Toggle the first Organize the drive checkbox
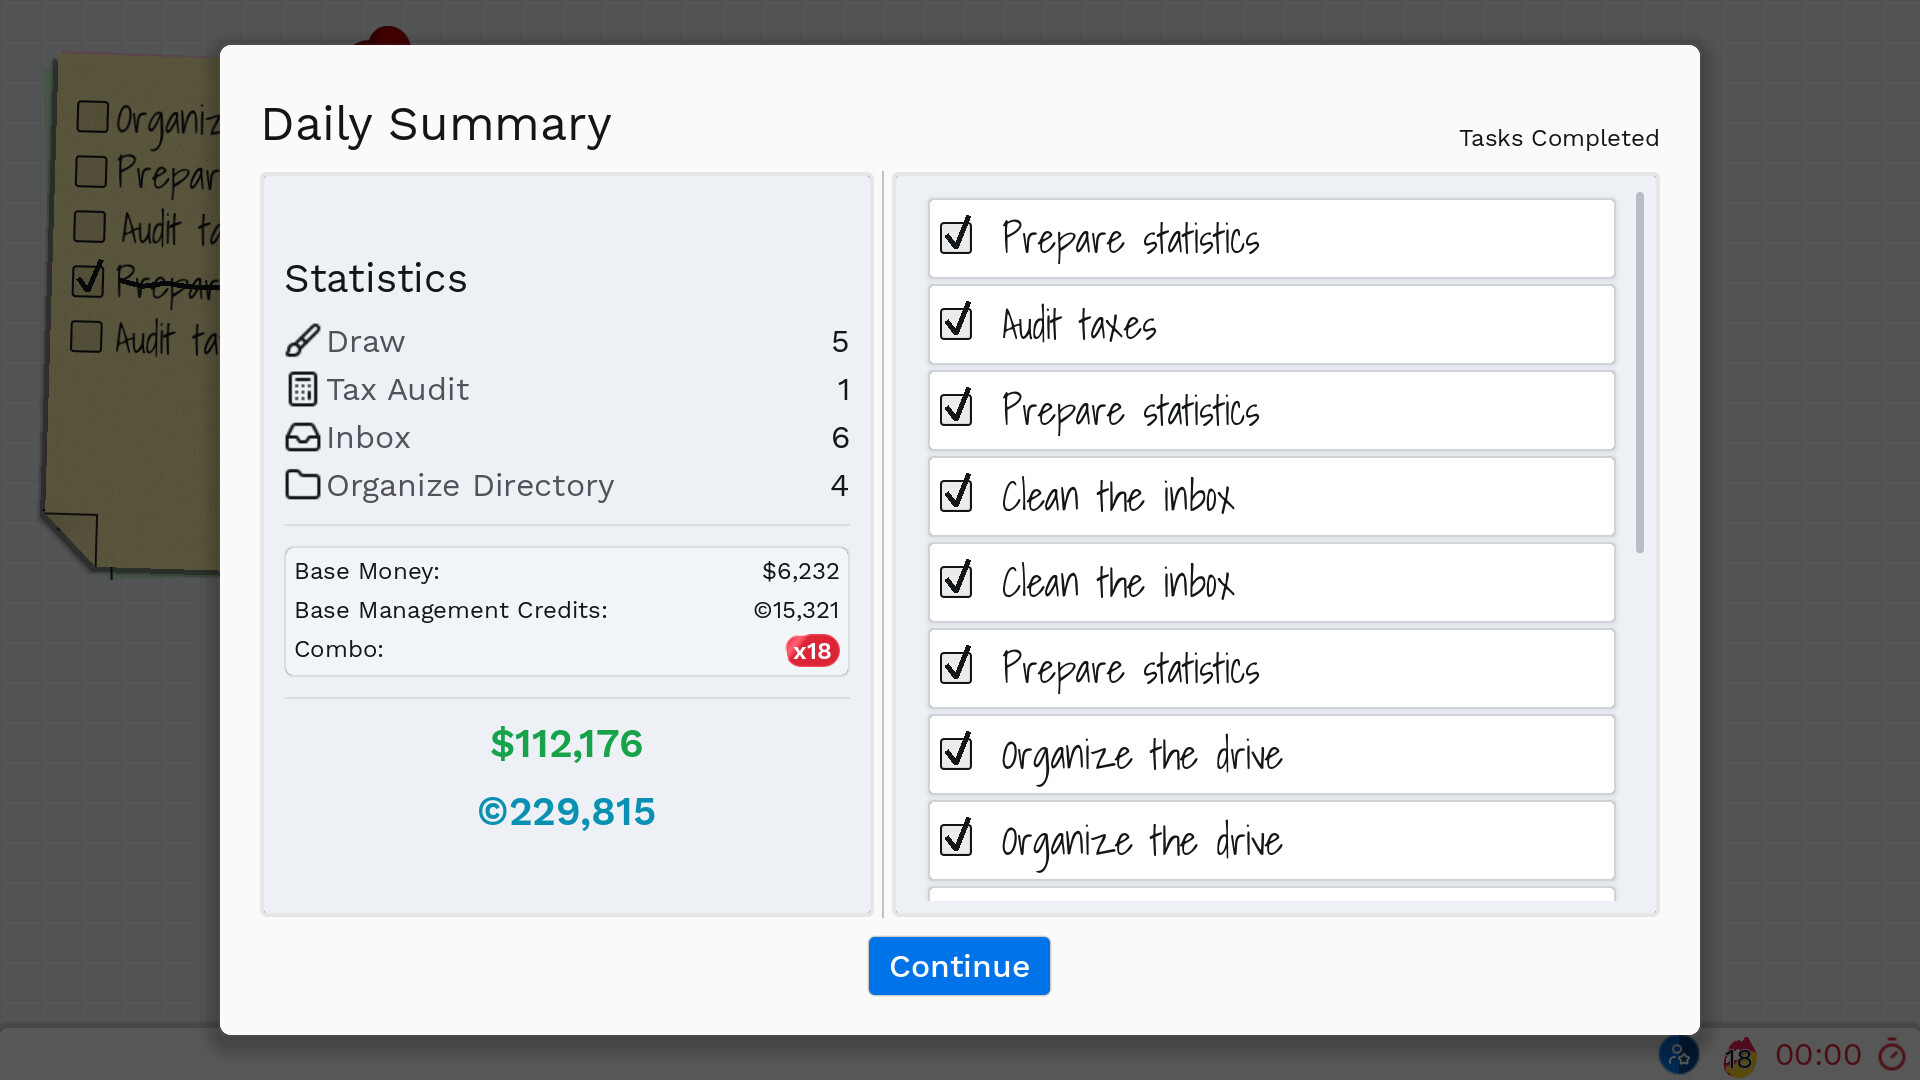Viewport: 1920px width, 1080px height. click(x=956, y=753)
